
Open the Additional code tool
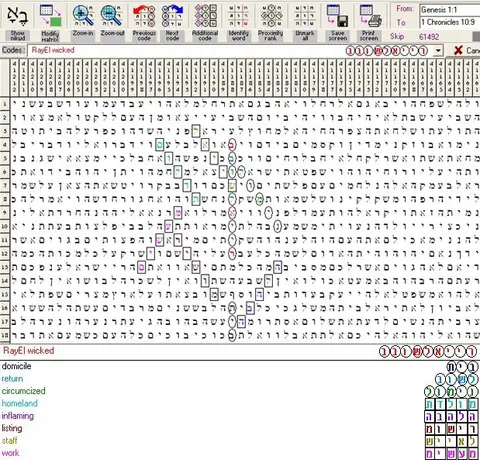(205, 15)
